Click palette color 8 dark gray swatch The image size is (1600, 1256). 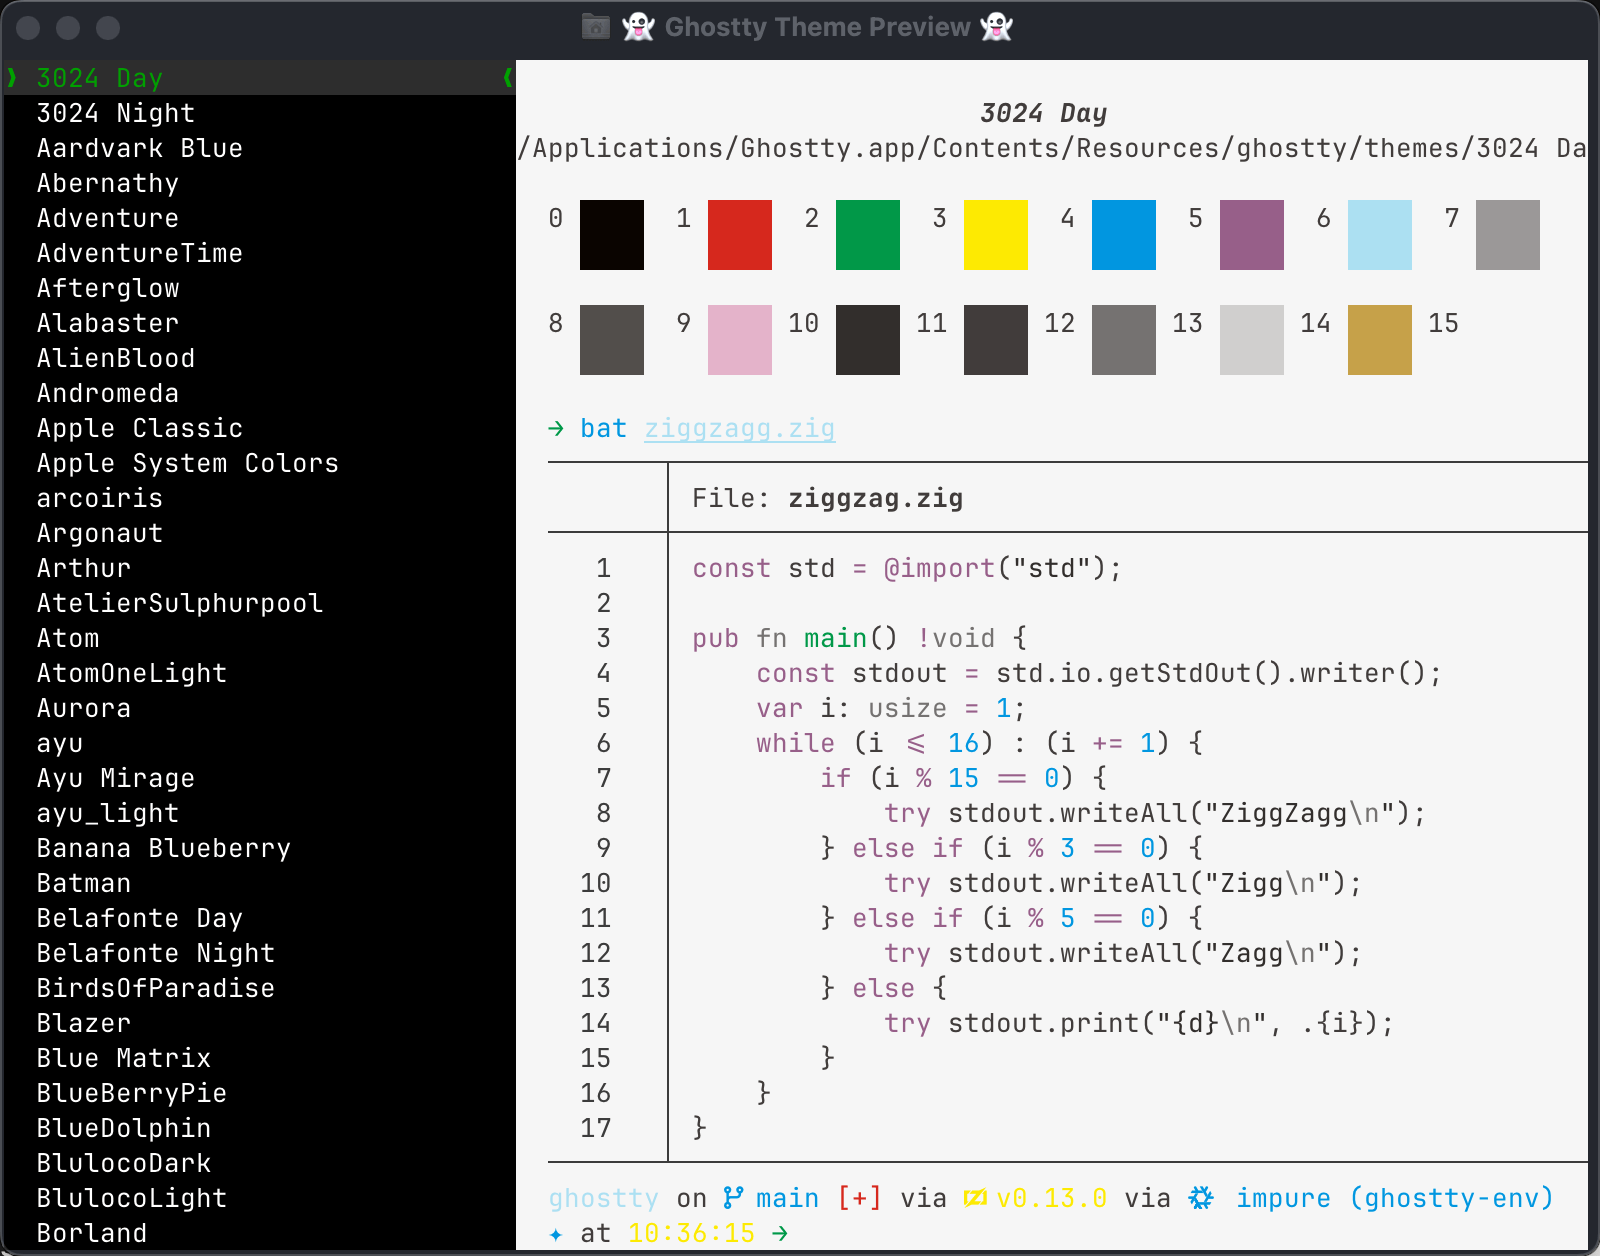point(612,340)
